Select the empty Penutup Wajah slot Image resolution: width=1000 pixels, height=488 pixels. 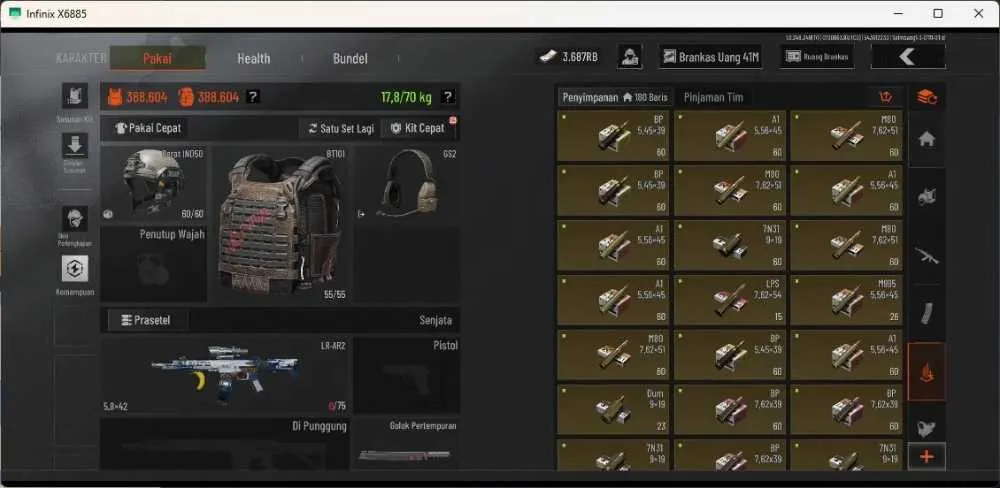153,264
